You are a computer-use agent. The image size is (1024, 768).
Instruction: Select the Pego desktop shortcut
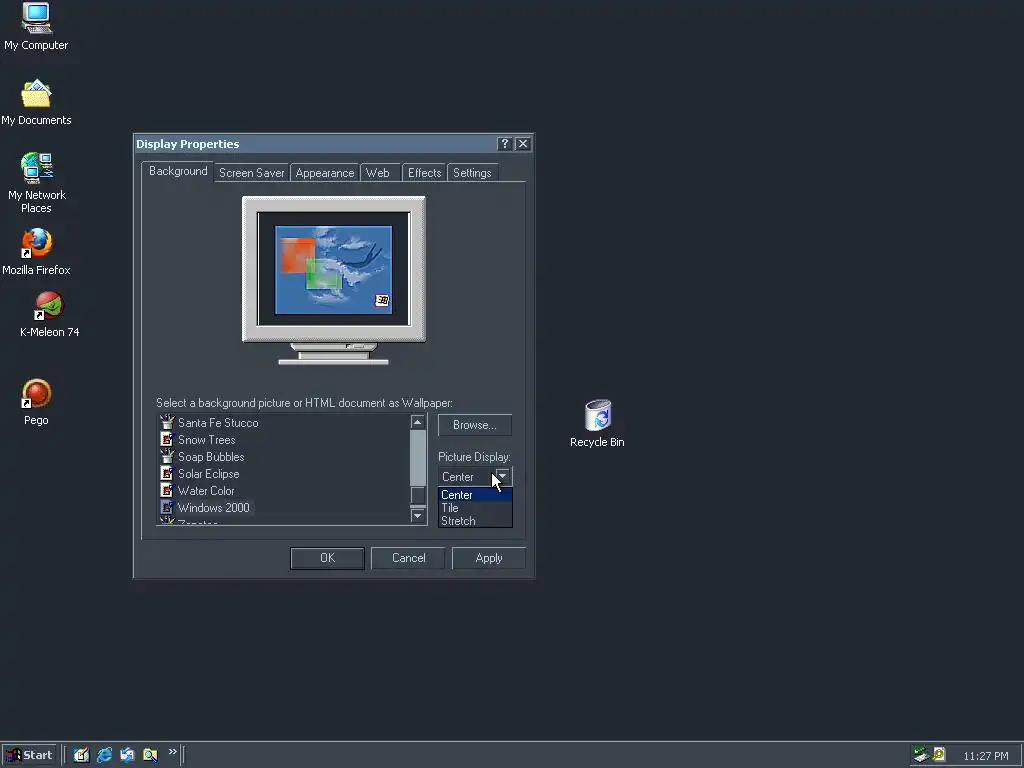coord(37,393)
